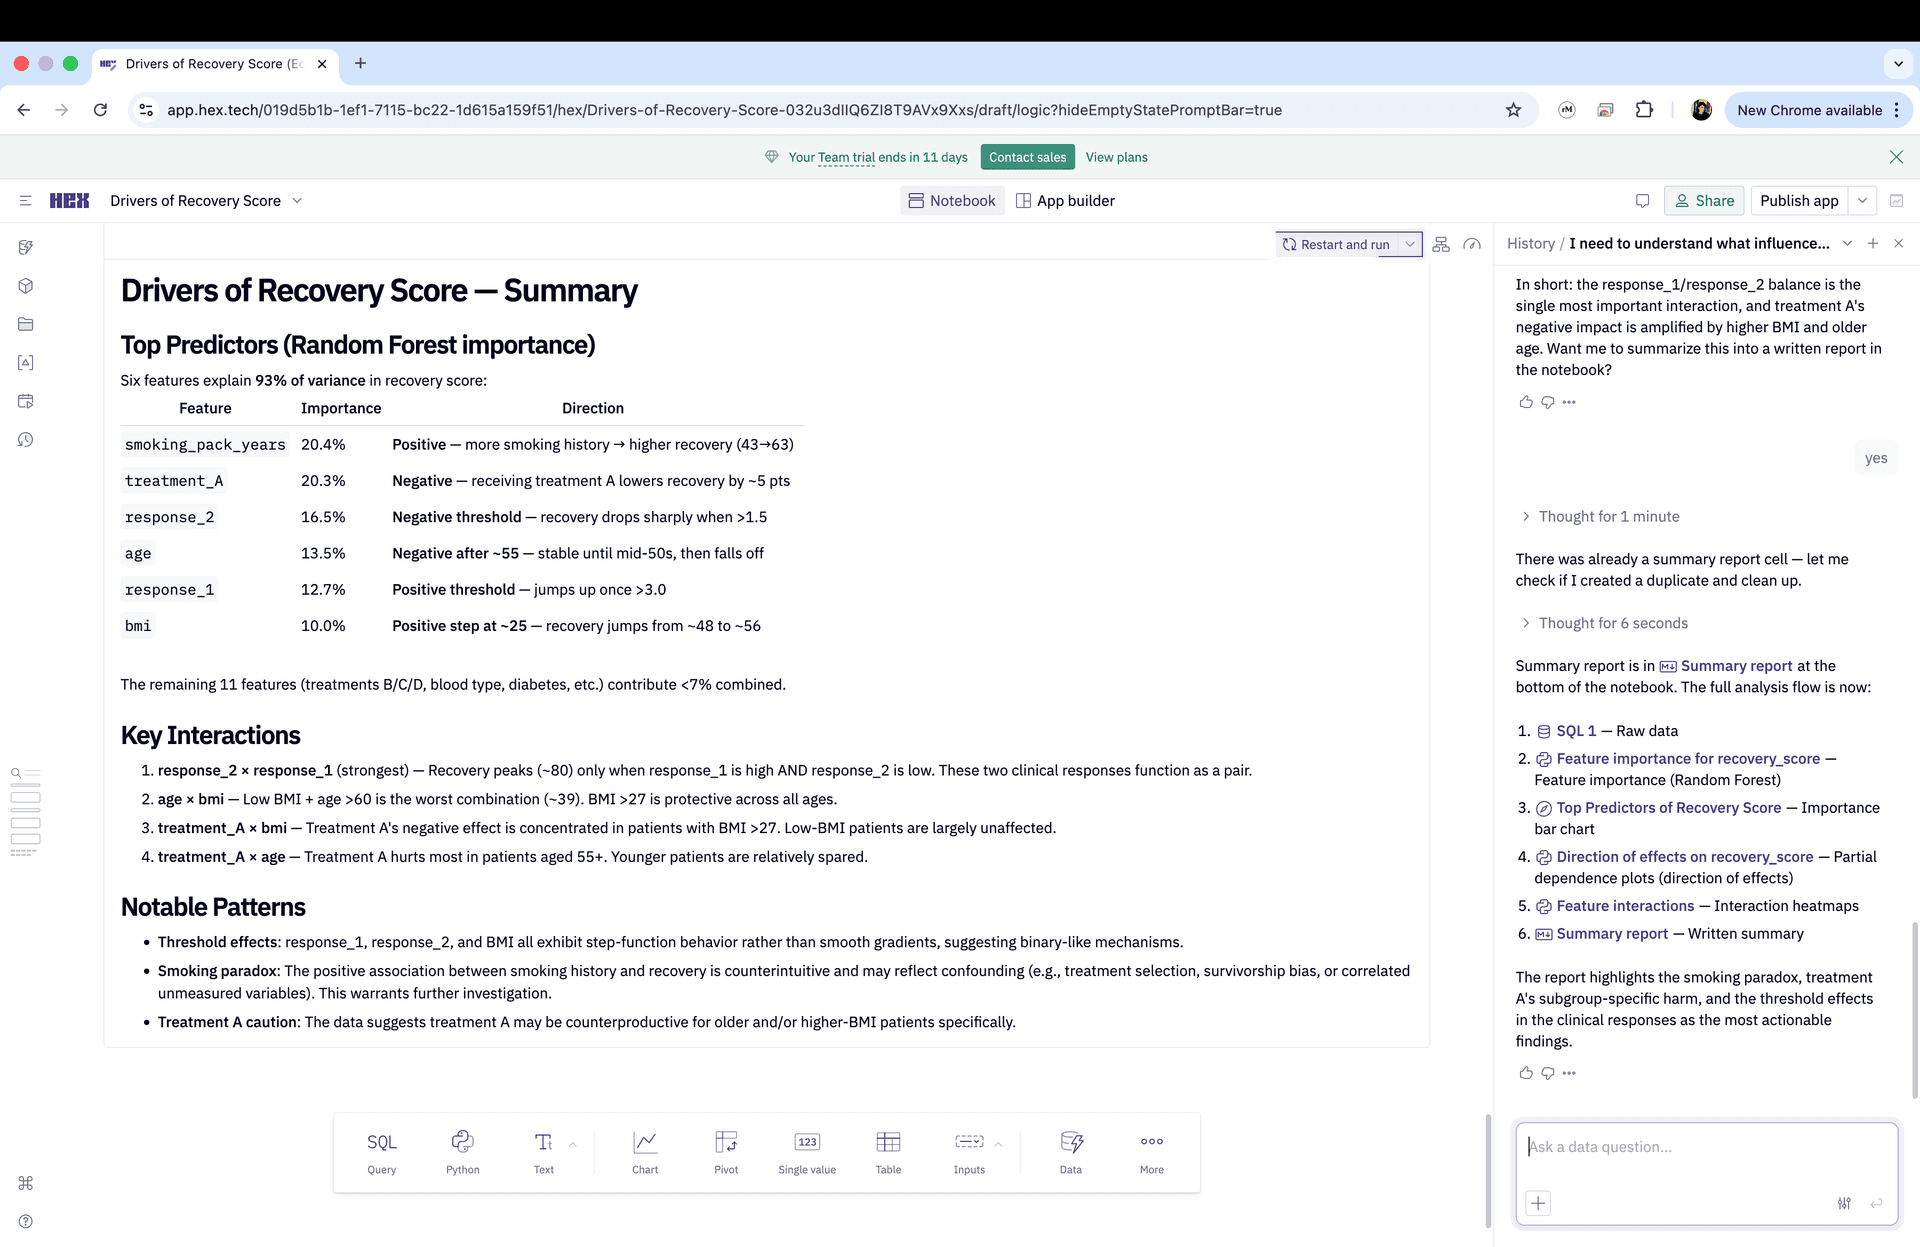This screenshot has width=1920, height=1247.
Task: Switch to the Notebook tab
Action: [x=952, y=201]
